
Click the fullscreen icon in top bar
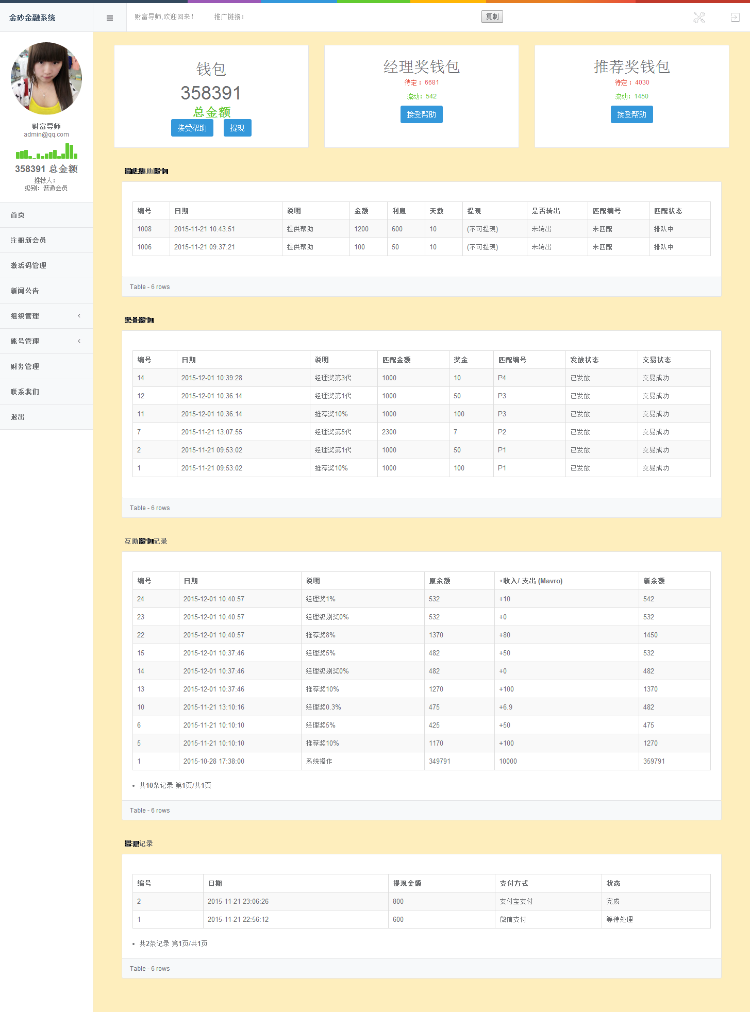pyautogui.click(x=699, y=17)
